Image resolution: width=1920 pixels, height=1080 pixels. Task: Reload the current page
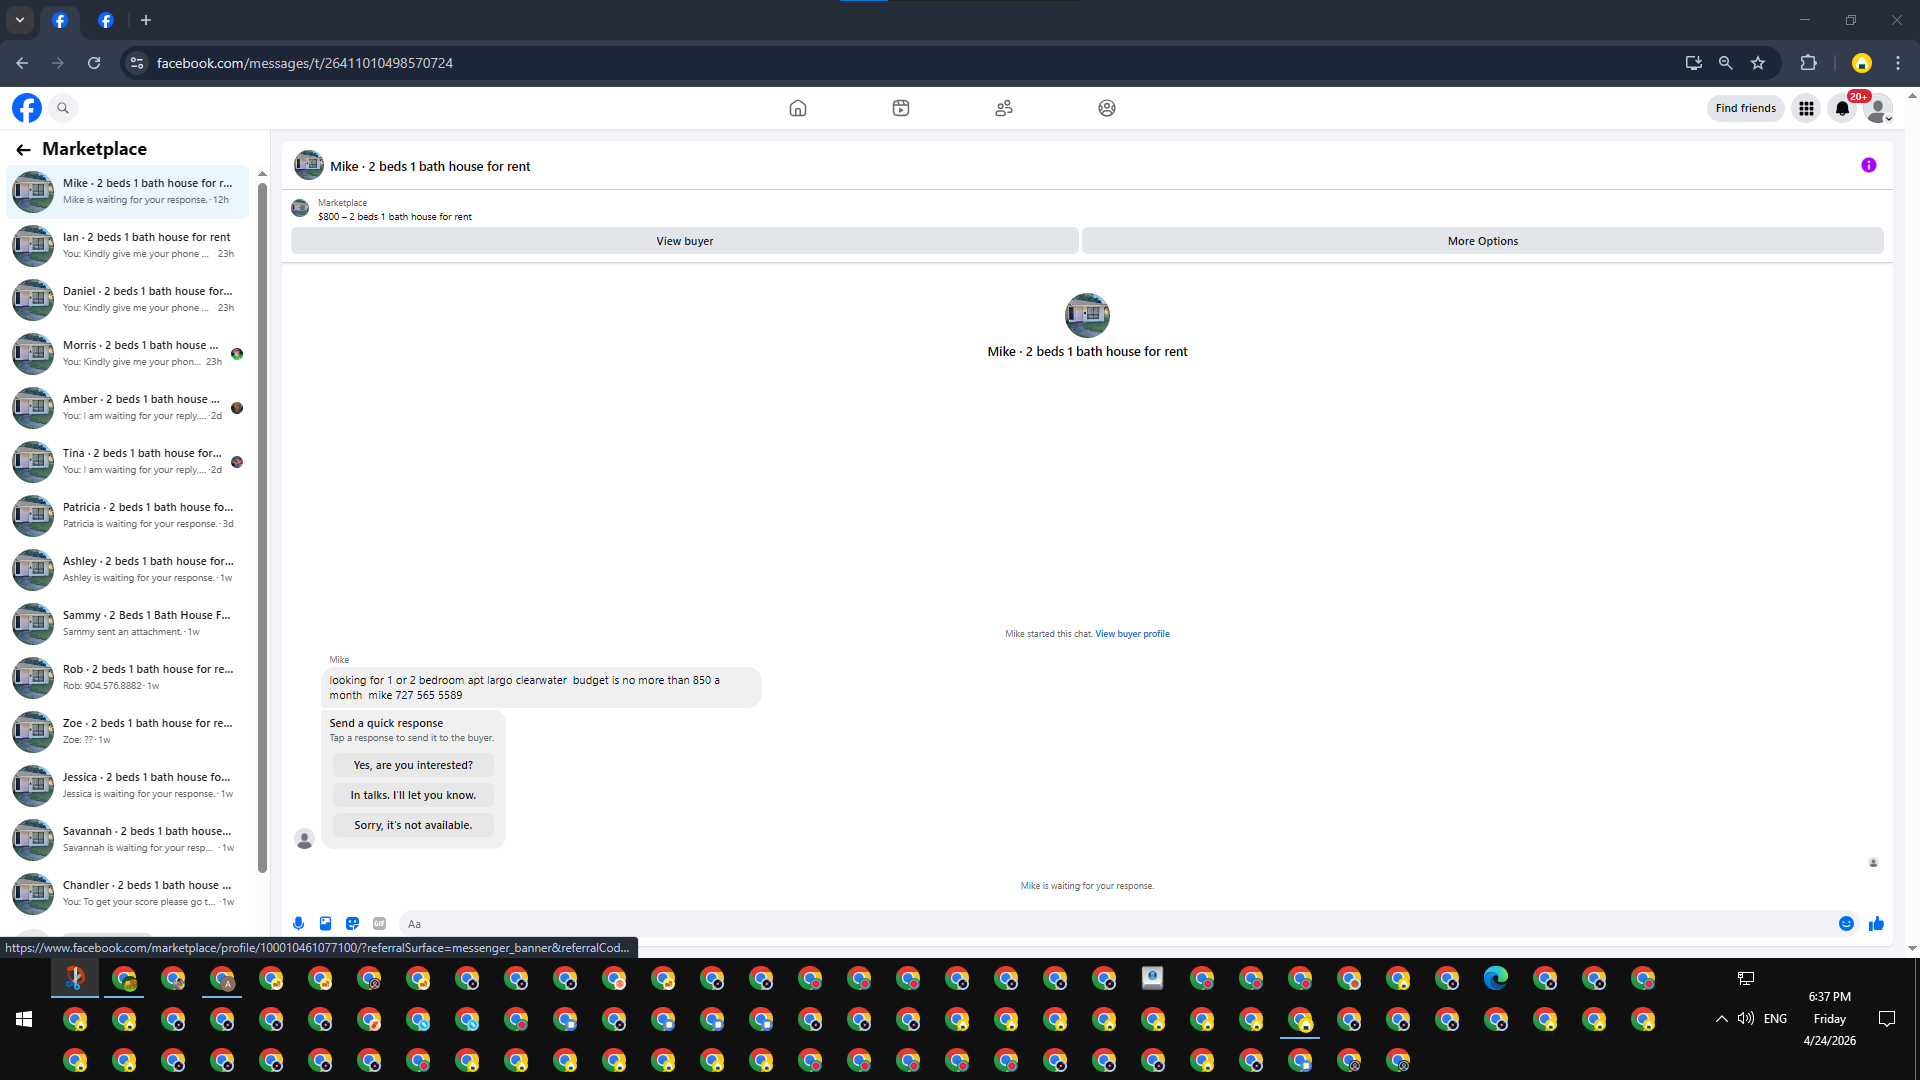tap(94, 63)
